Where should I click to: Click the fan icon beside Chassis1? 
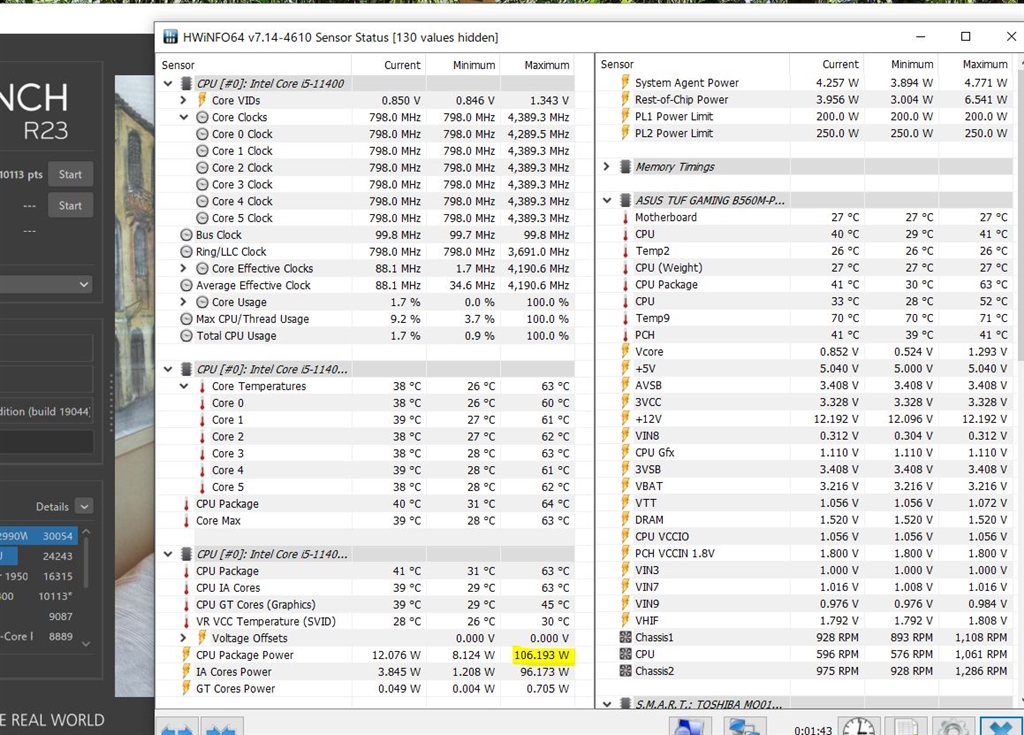625,637
